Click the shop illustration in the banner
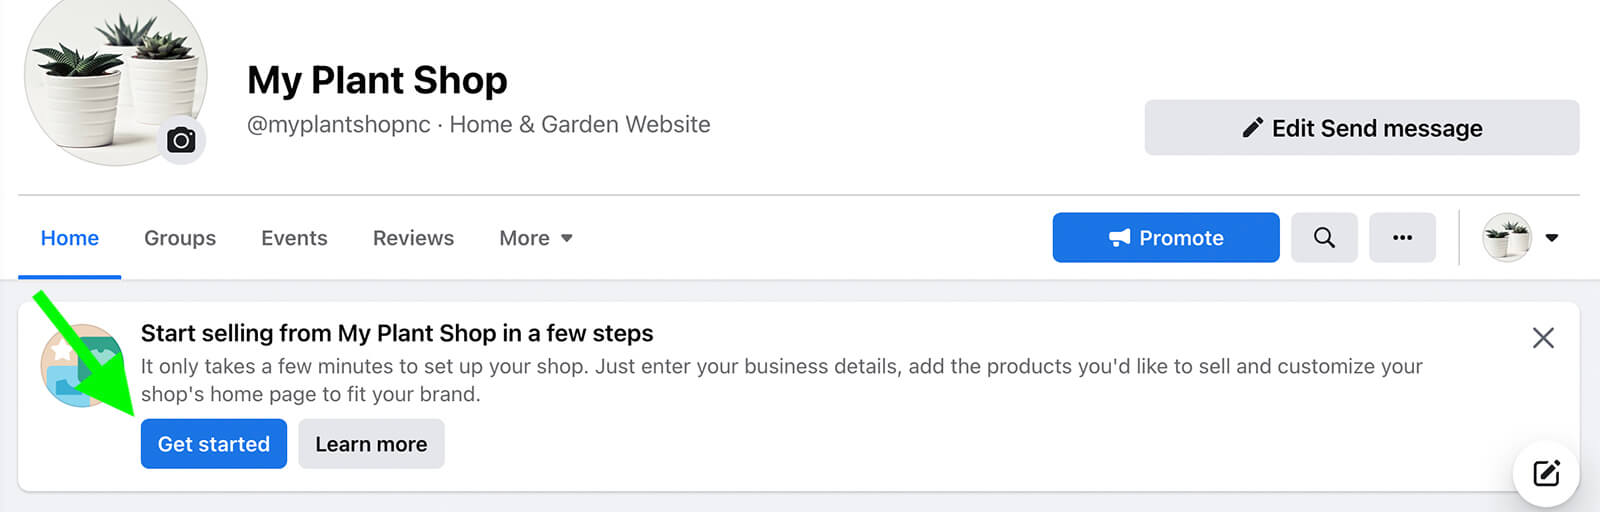The image size is (1600, 512). [x=82, y=365]
